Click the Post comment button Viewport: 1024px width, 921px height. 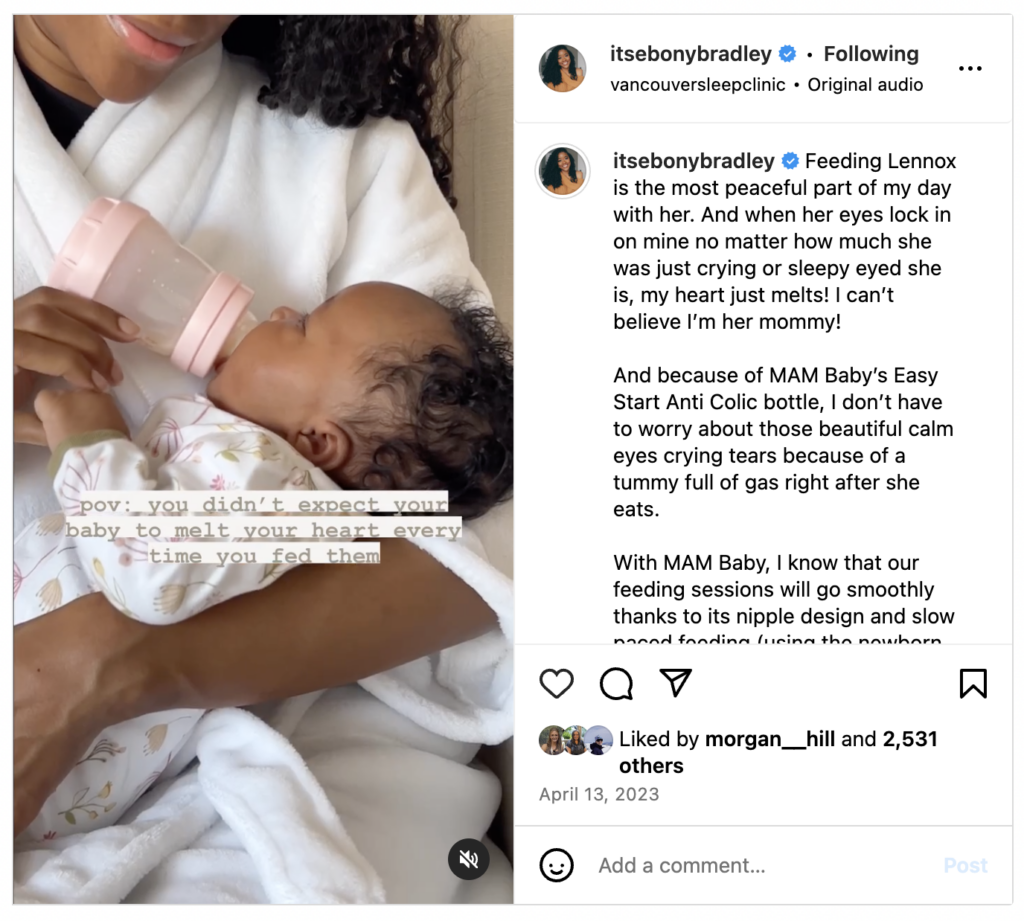point(965,865)
